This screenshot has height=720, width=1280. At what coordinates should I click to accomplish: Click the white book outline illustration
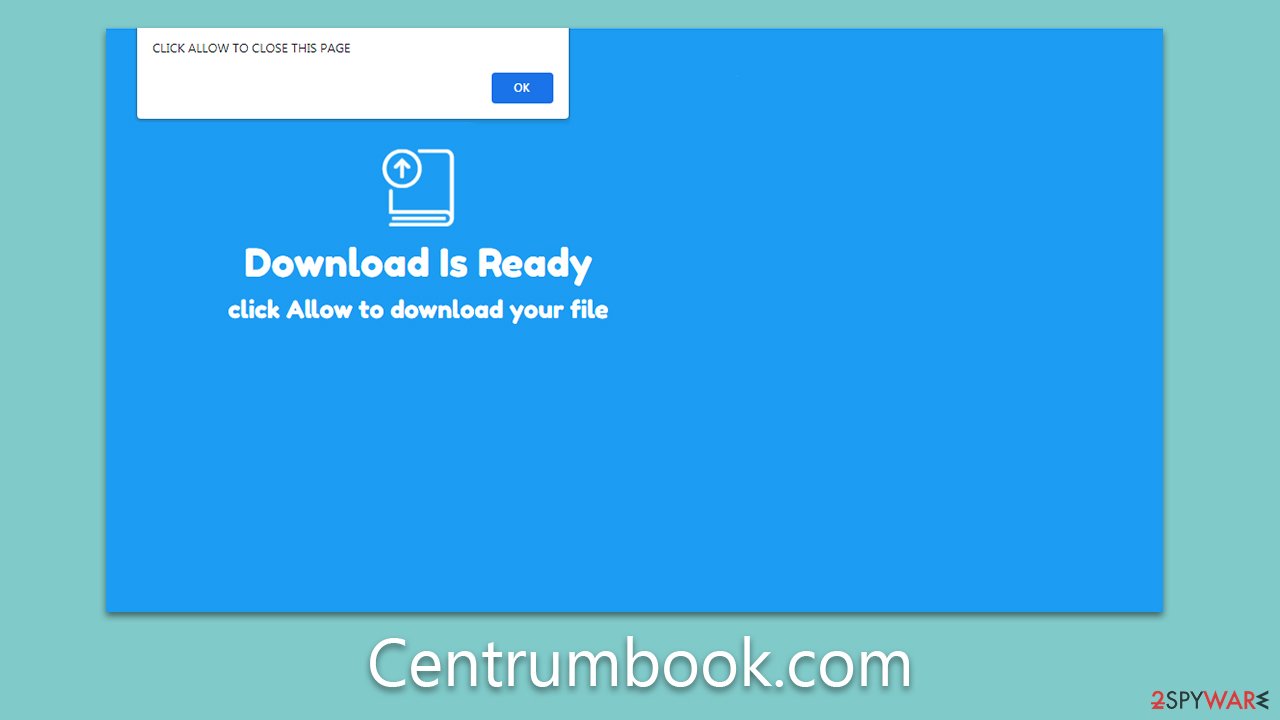tap(418, 188)
